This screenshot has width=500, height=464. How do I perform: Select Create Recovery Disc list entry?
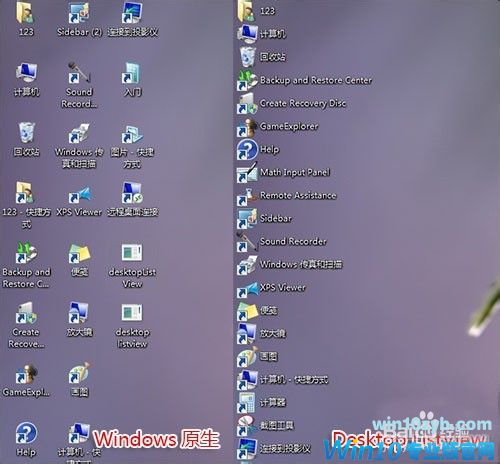pyautogui.click(x=292, y=103)
